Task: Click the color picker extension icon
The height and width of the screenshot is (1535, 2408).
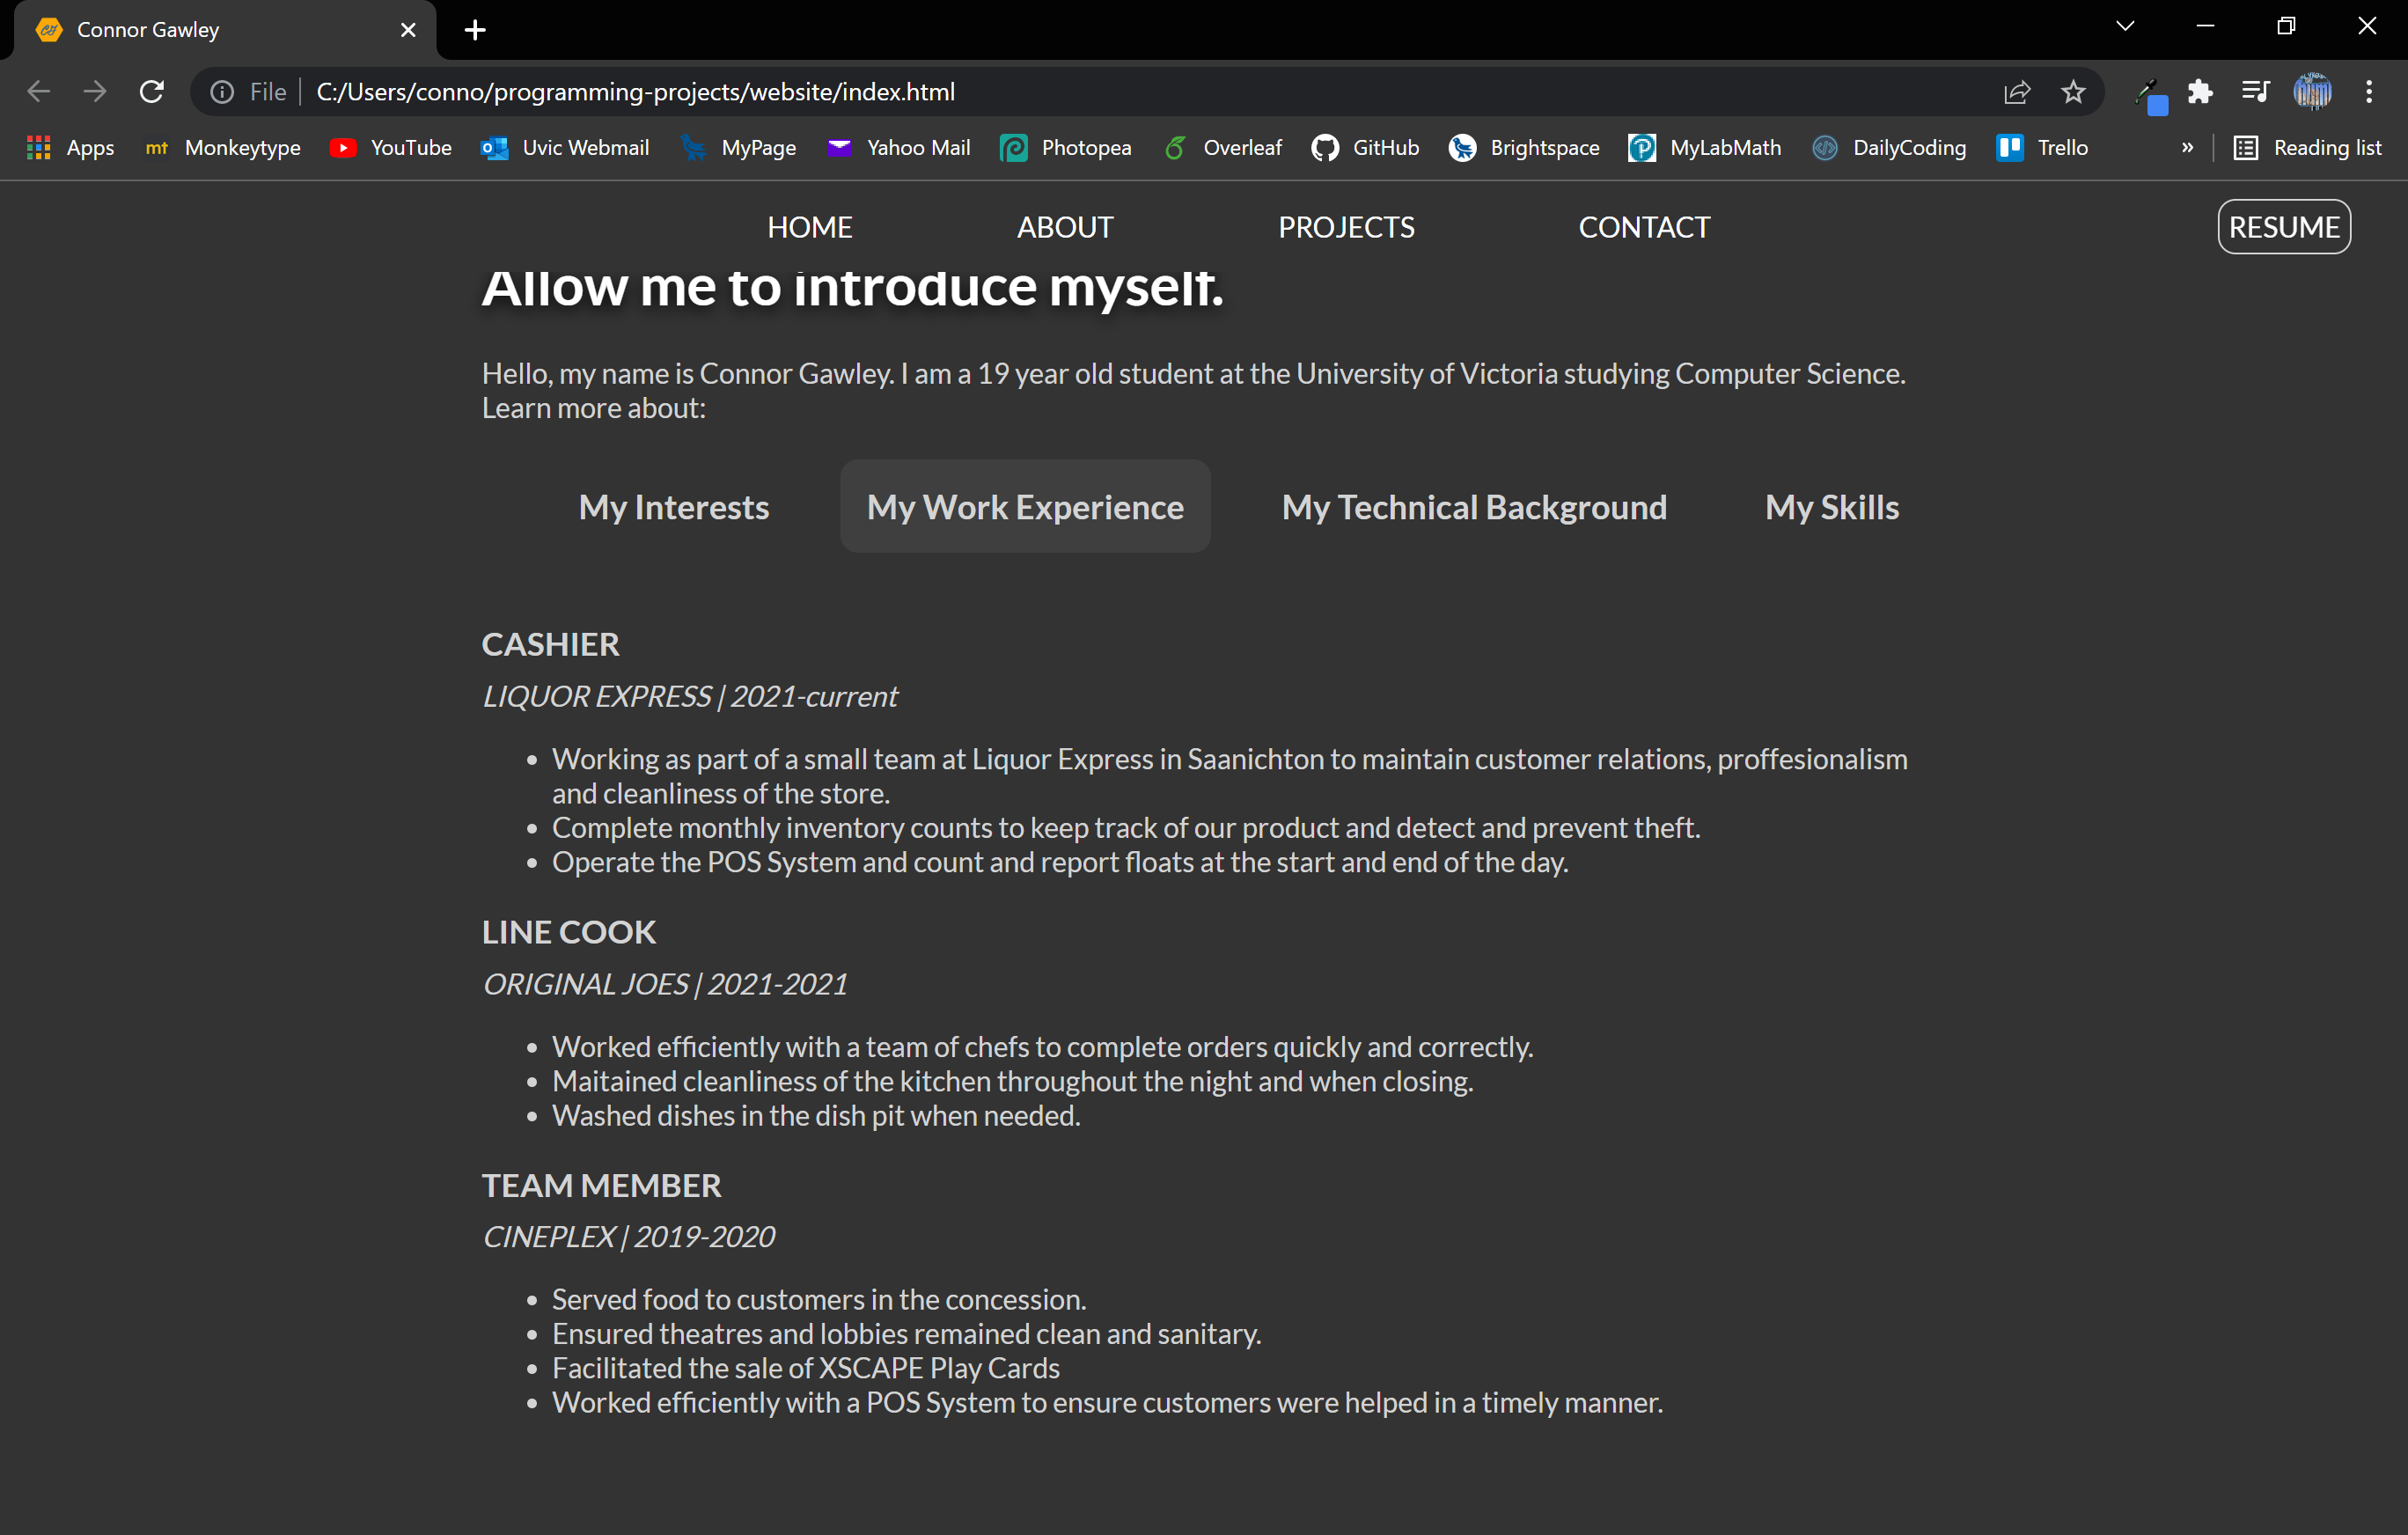Action: [2150, 96]
